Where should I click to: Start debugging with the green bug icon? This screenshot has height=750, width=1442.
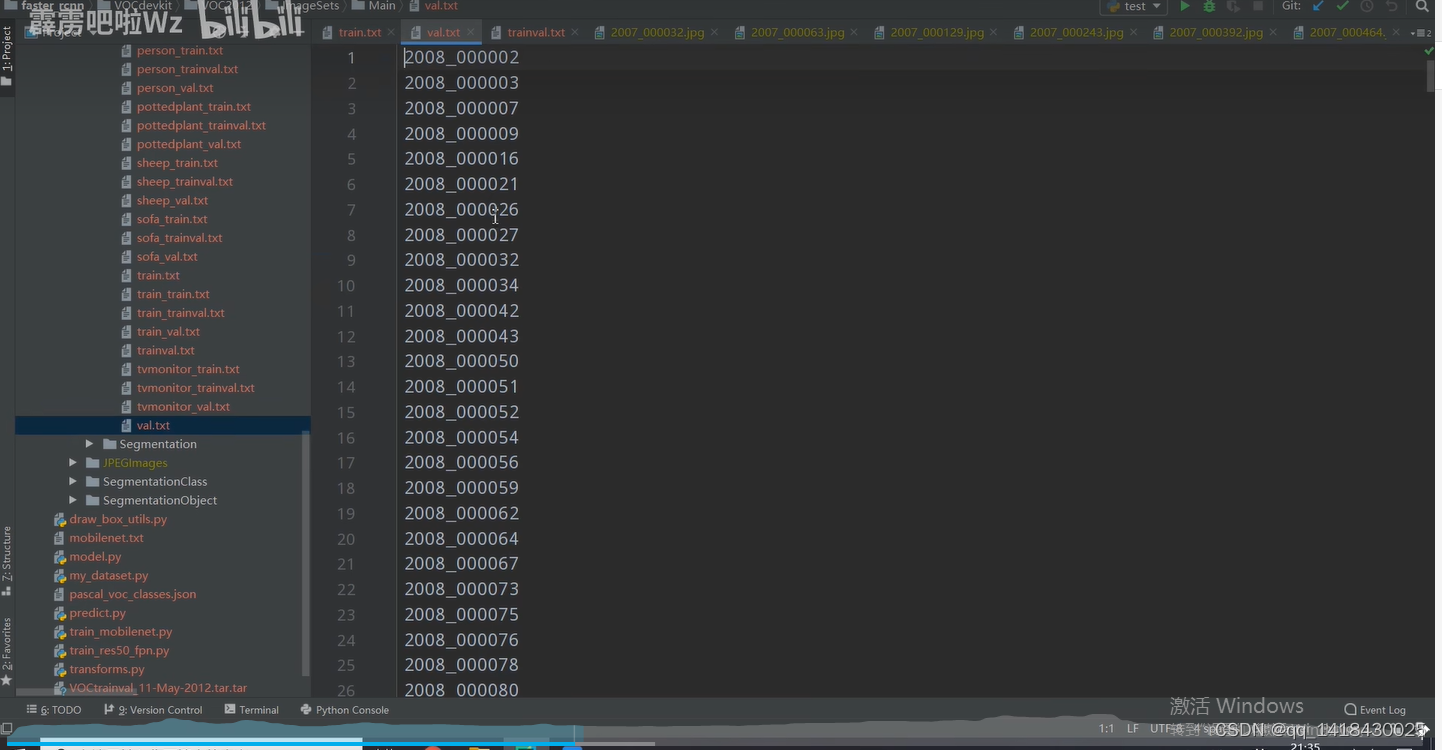tap(1209, 6)
